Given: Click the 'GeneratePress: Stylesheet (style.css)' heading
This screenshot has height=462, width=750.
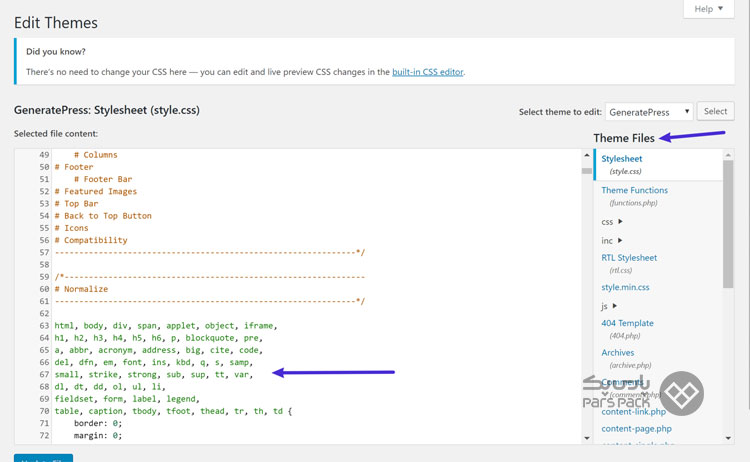Looking at the screenshot, I should [107, 110].
